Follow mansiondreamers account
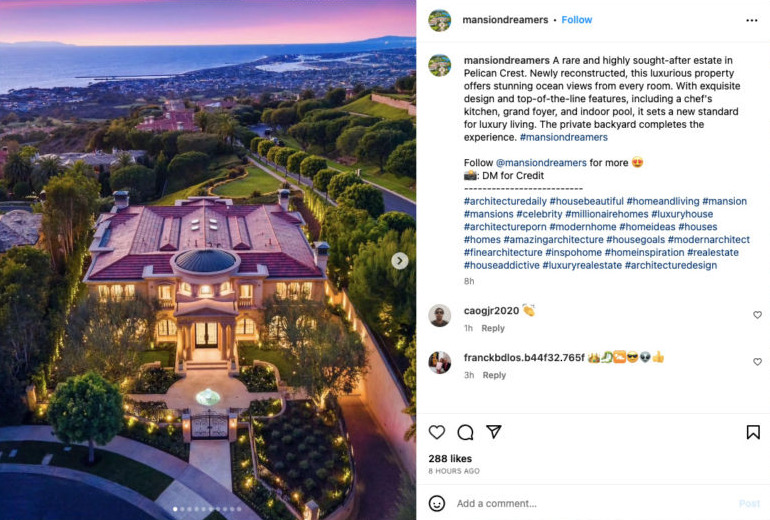Viewport: 770px width, 520px height. (577, 20)
